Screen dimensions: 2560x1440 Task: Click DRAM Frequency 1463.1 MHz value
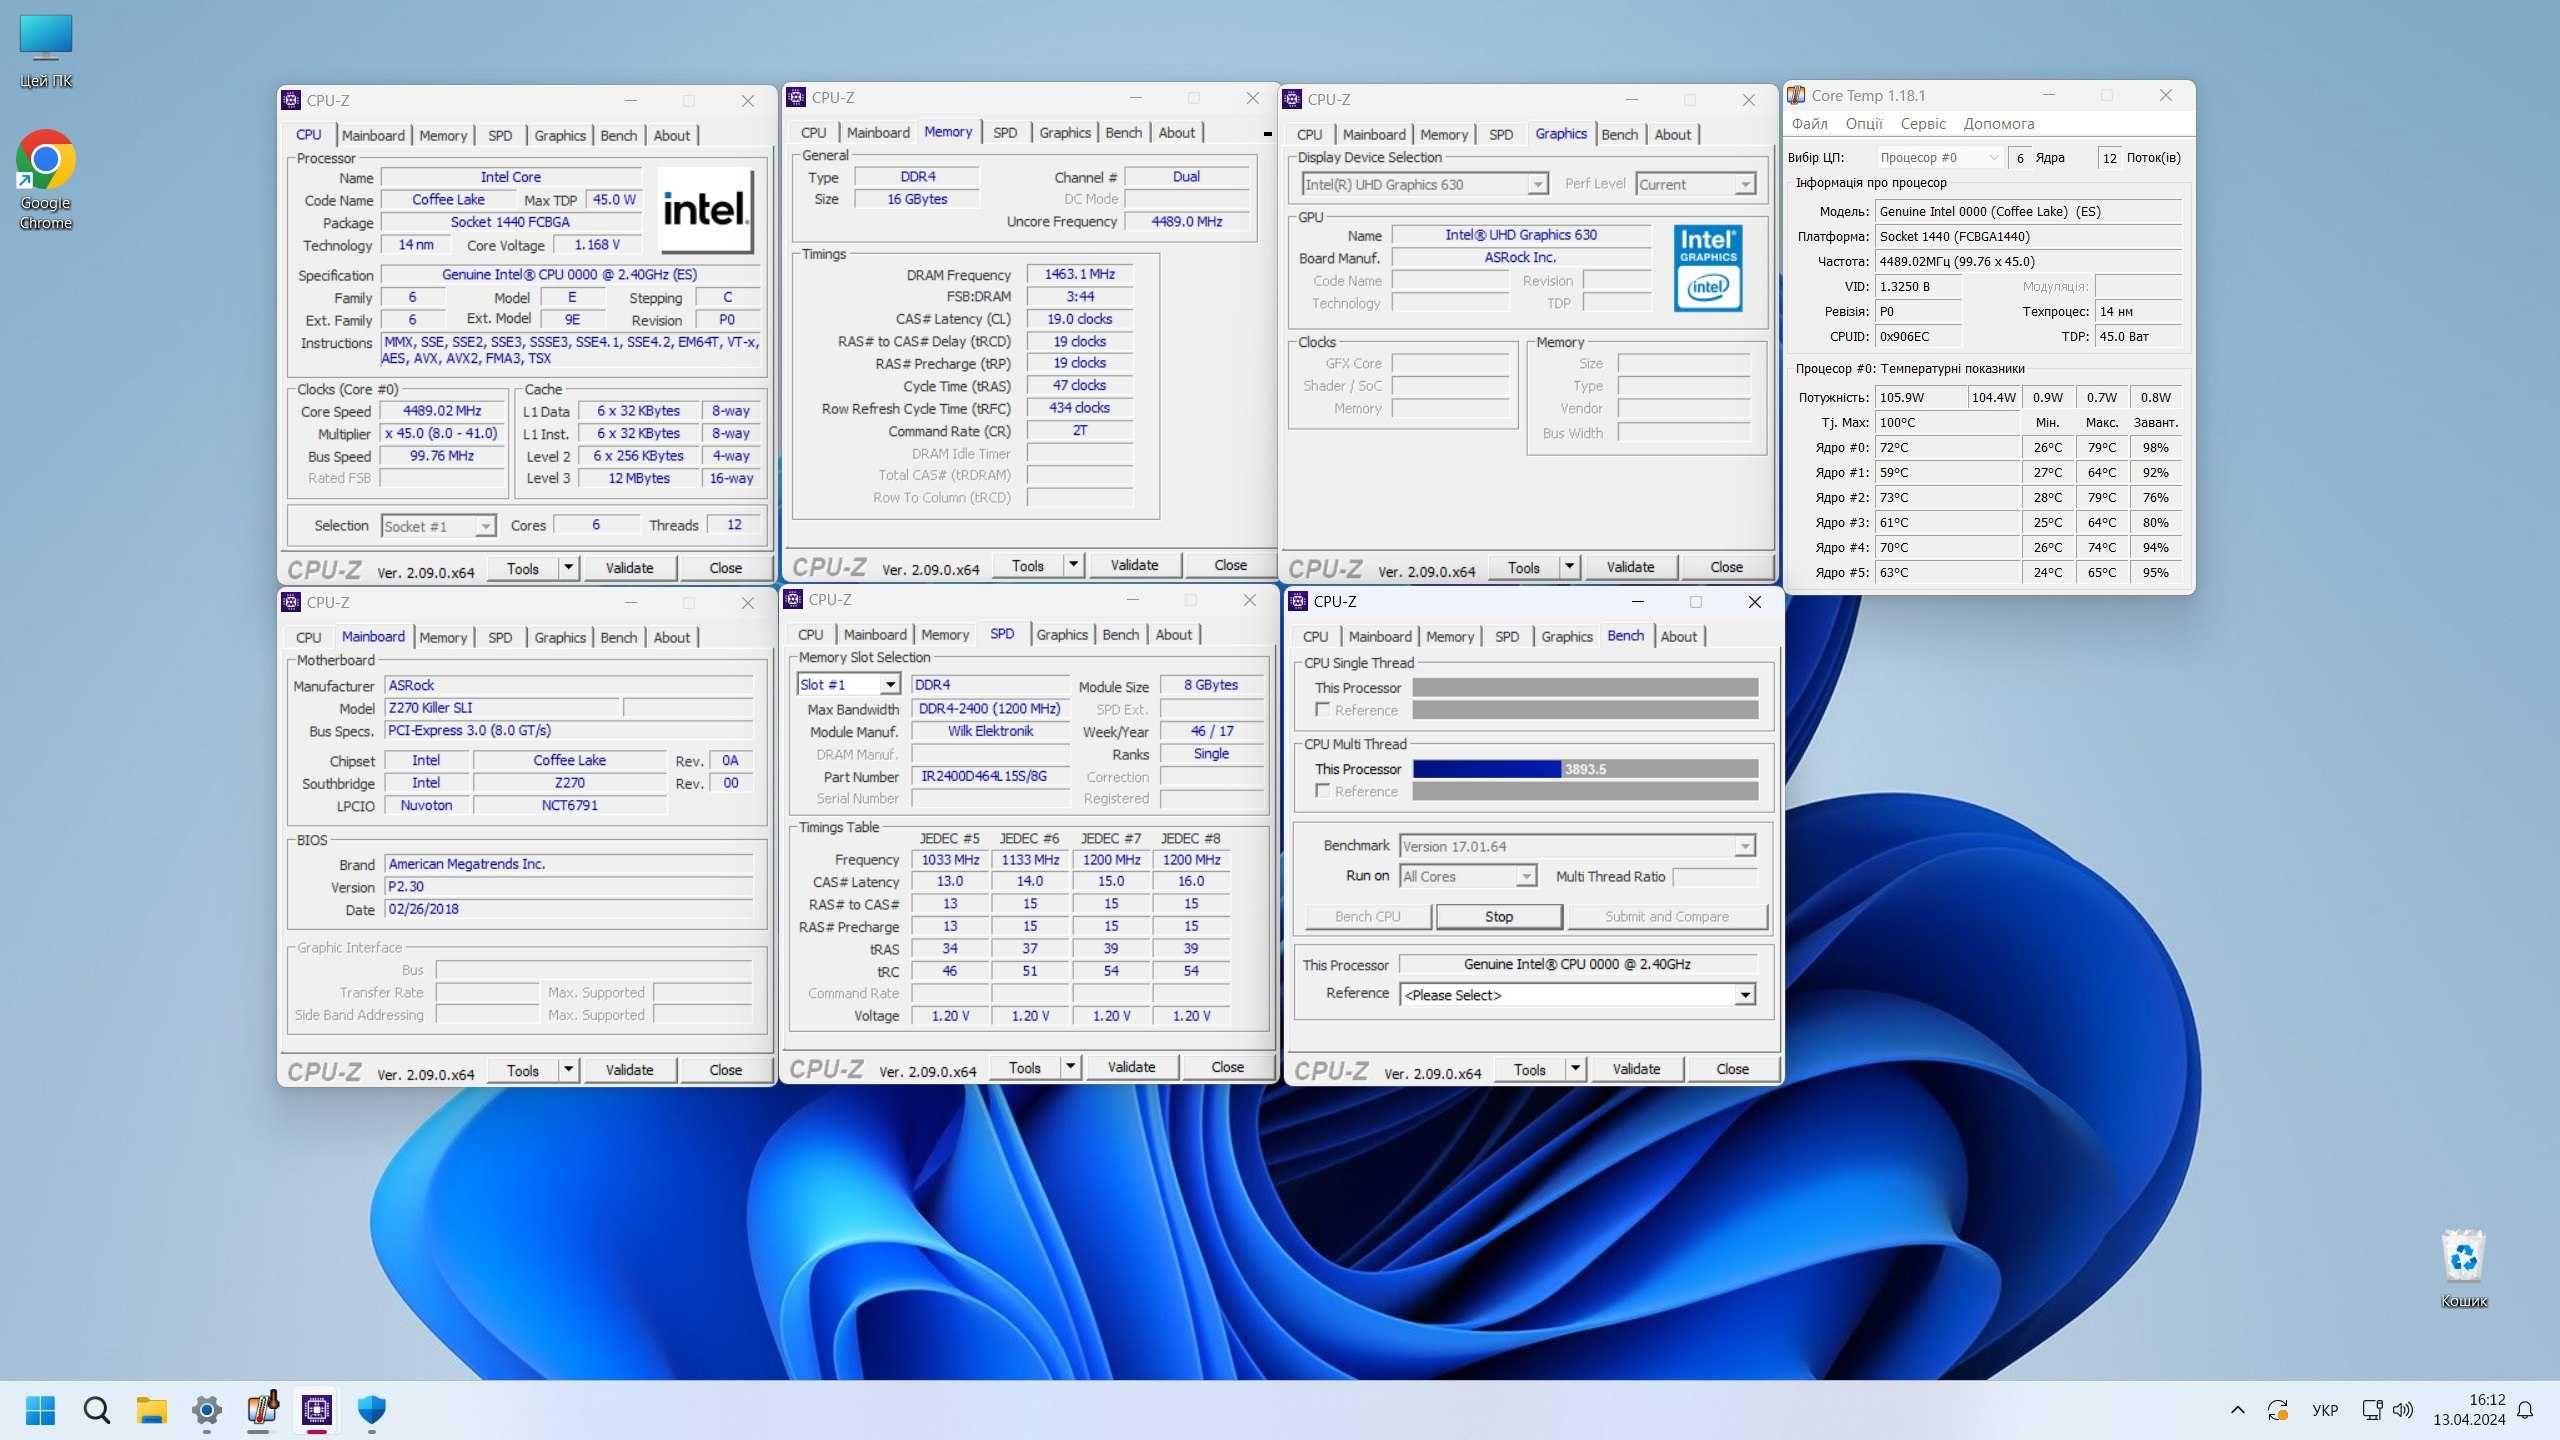(1079, 274)
